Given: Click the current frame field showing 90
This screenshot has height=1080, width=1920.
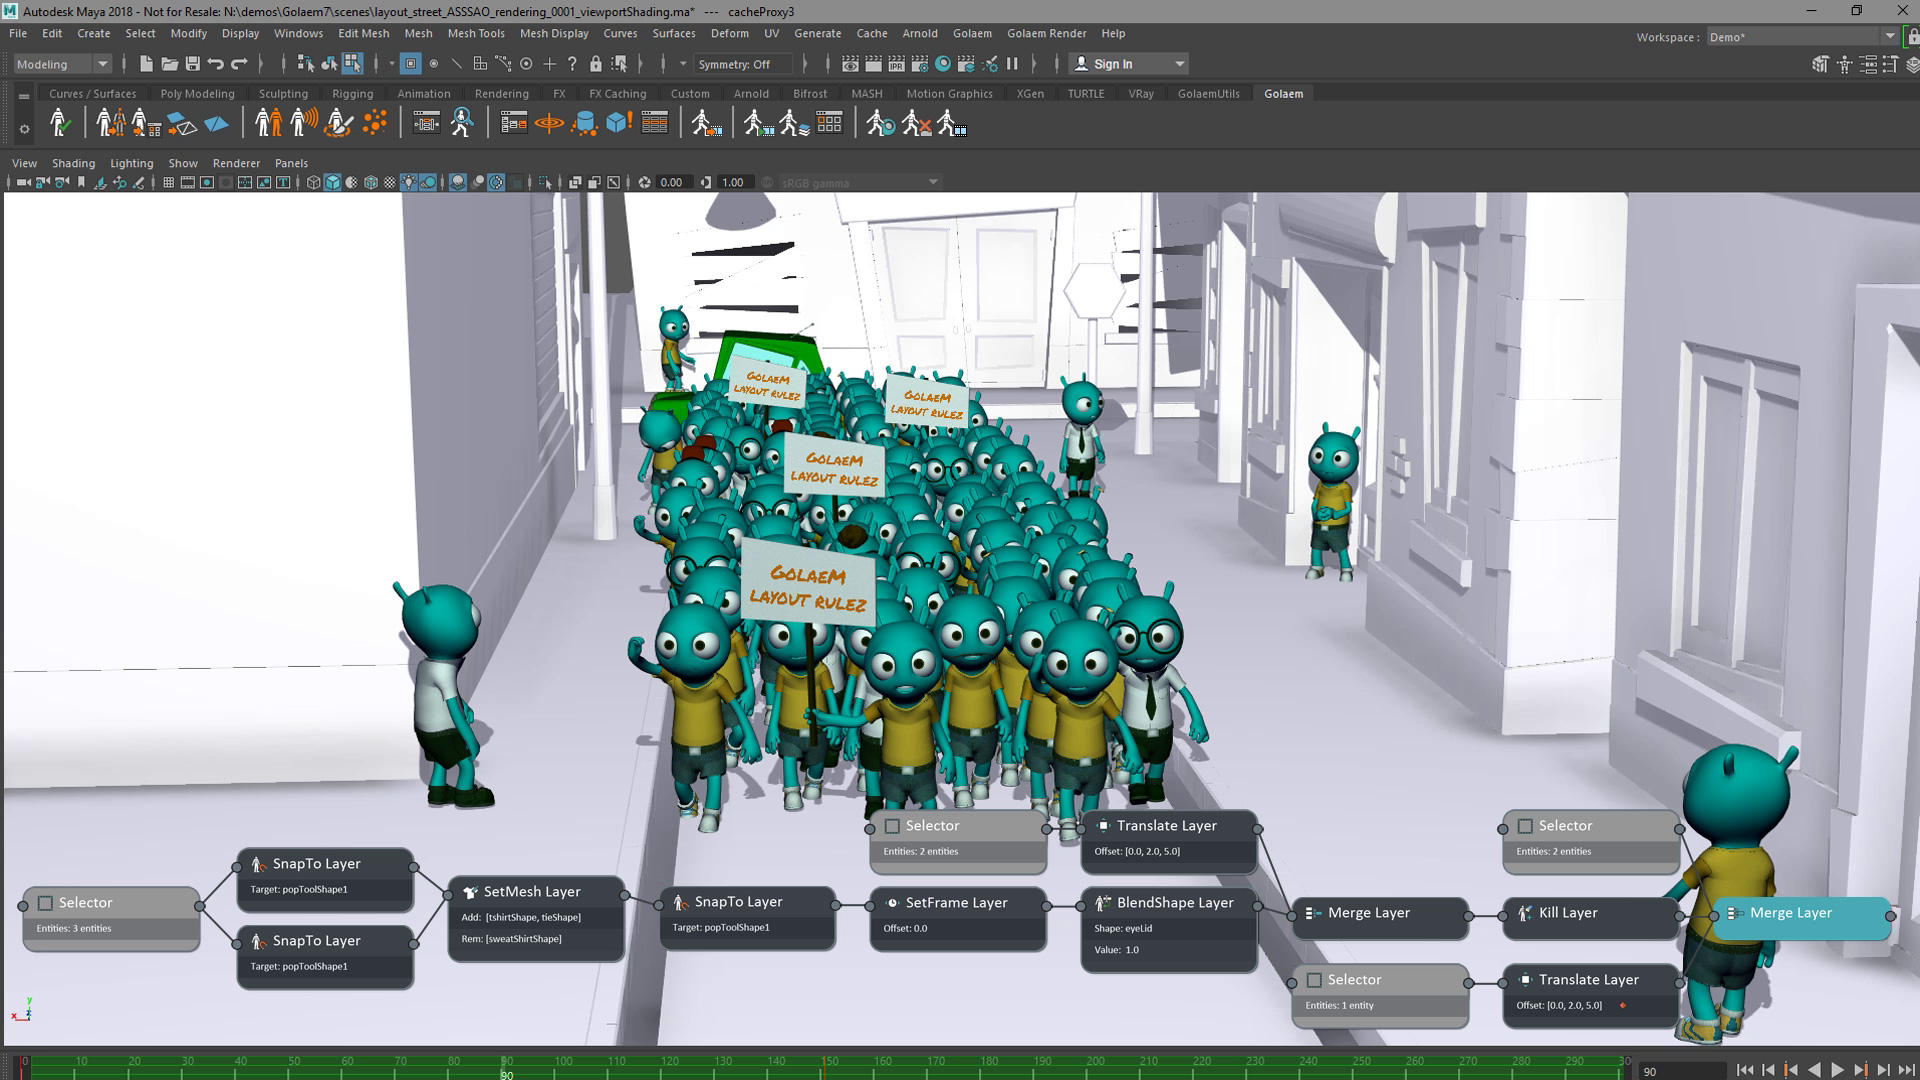Looking at the screenshot, I should (x=1682, y=1071).
